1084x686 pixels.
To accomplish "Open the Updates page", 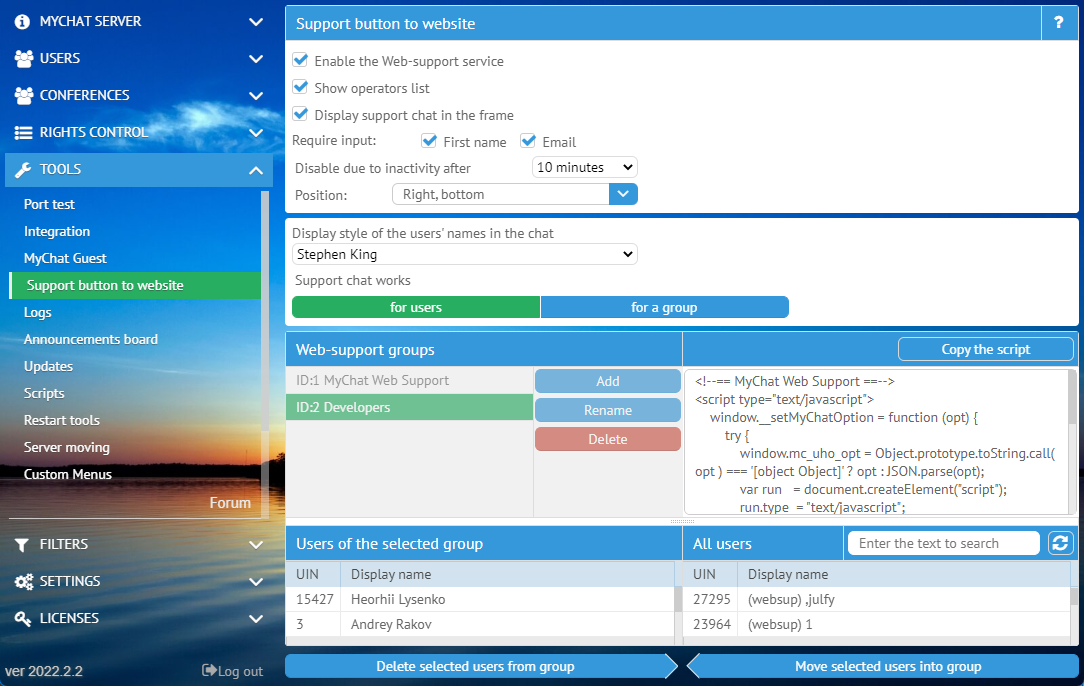I will point(48,367).
